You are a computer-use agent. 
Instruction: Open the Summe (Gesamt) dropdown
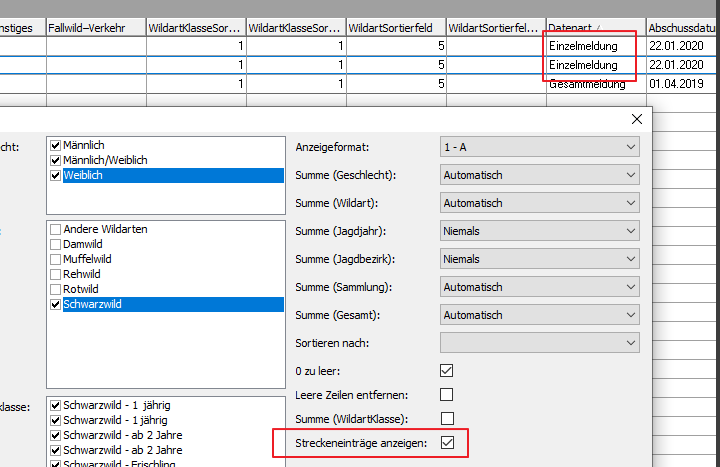tap(539, 315)
